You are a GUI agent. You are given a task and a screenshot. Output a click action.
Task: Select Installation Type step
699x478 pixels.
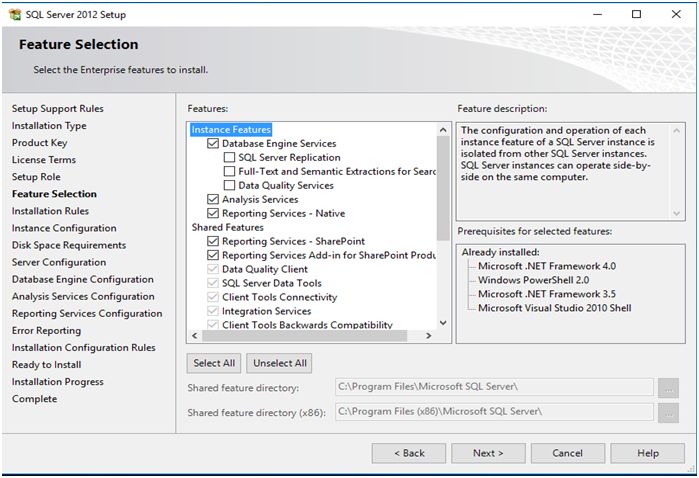click(x=49, y=126)
